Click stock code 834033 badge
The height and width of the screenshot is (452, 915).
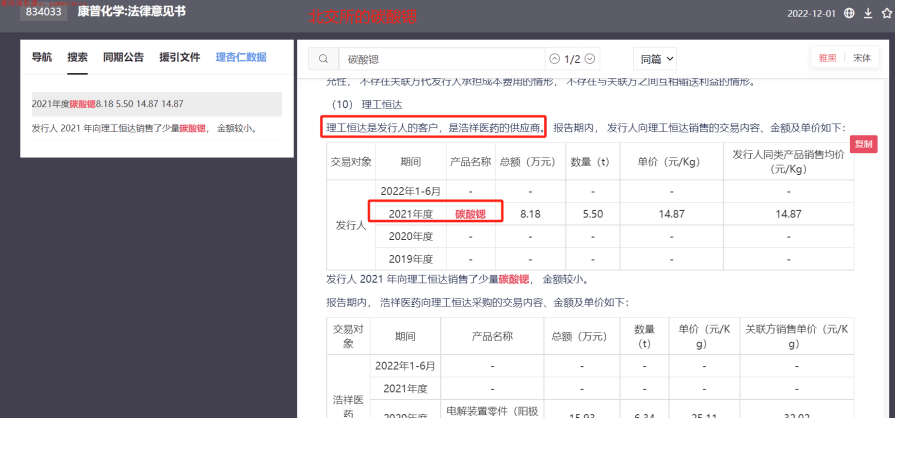tap(45, 13)
